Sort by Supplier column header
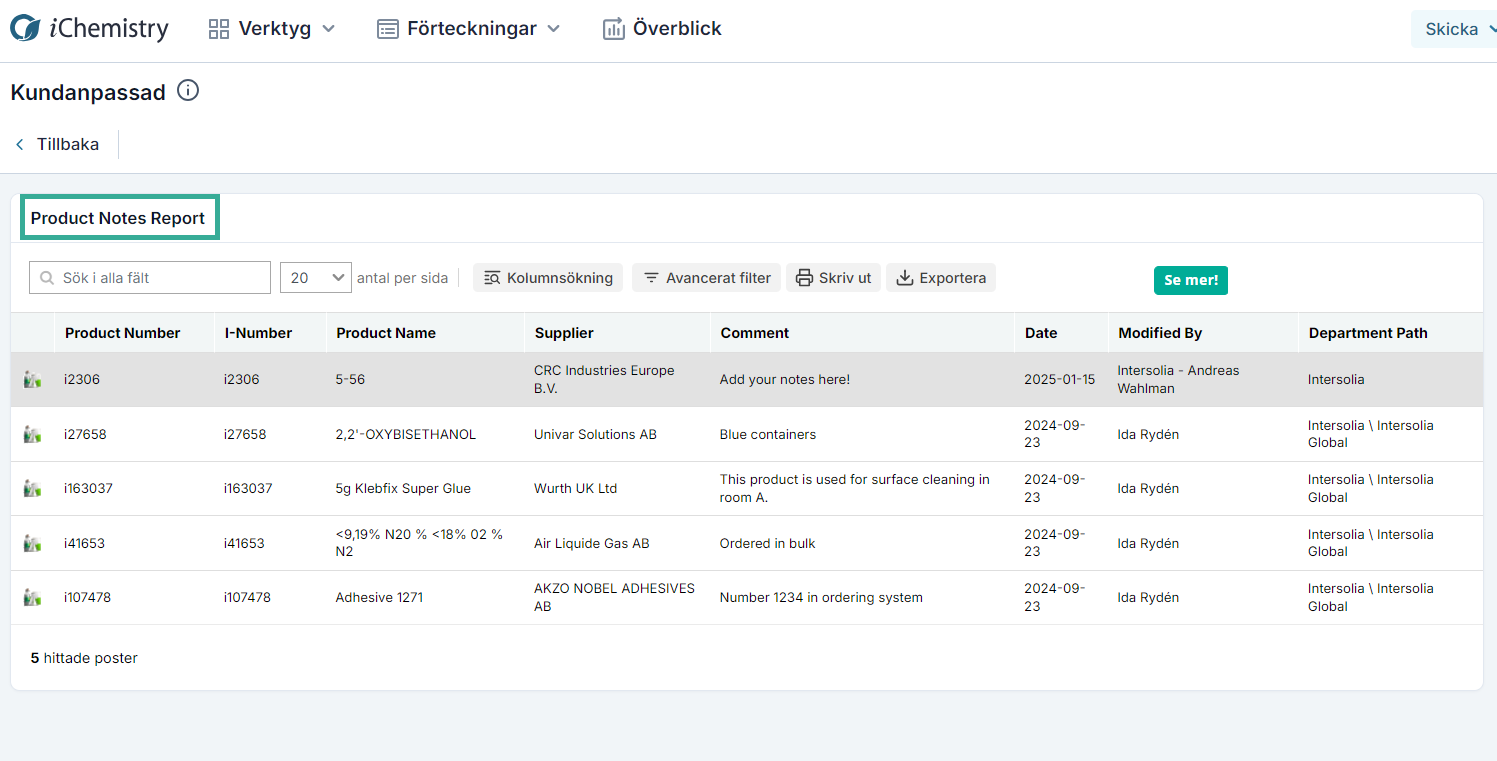The height and width of the screenshot is (761, 1497). [564, 333]
